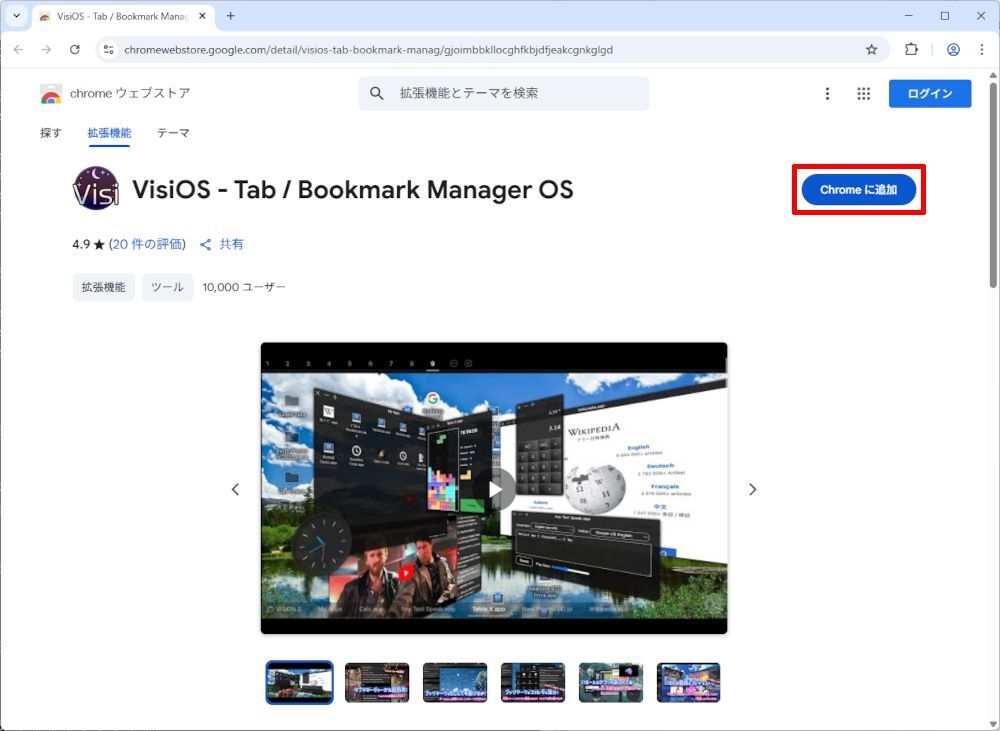Minimize the Chrome window
Image resolution: width=1000 pixels, height=731 pixels.
point(909,16)
